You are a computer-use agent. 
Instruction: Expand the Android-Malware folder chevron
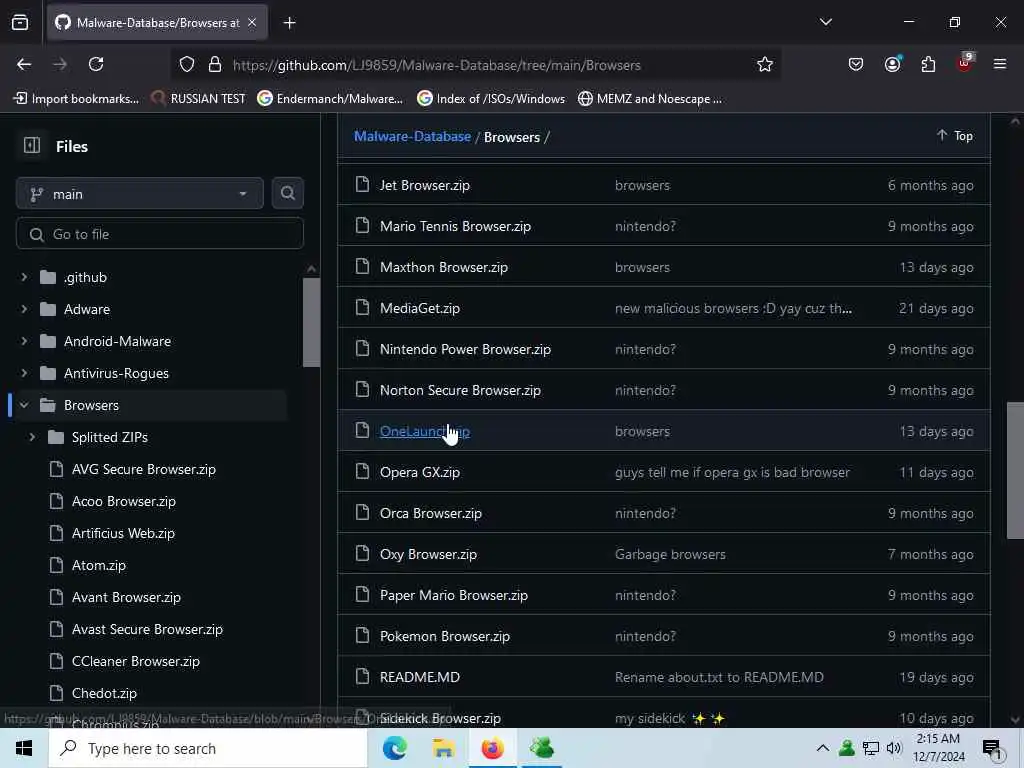[24, 341]
